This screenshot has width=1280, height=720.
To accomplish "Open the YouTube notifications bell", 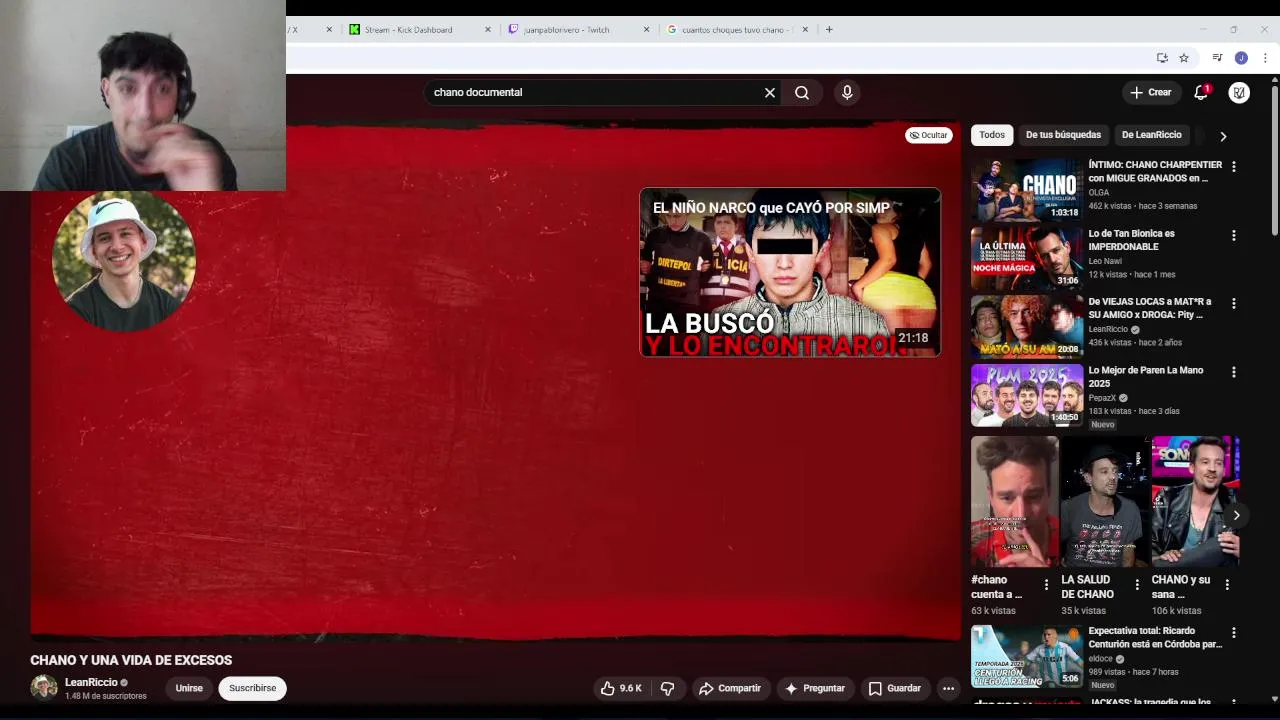I will 1201,92.
